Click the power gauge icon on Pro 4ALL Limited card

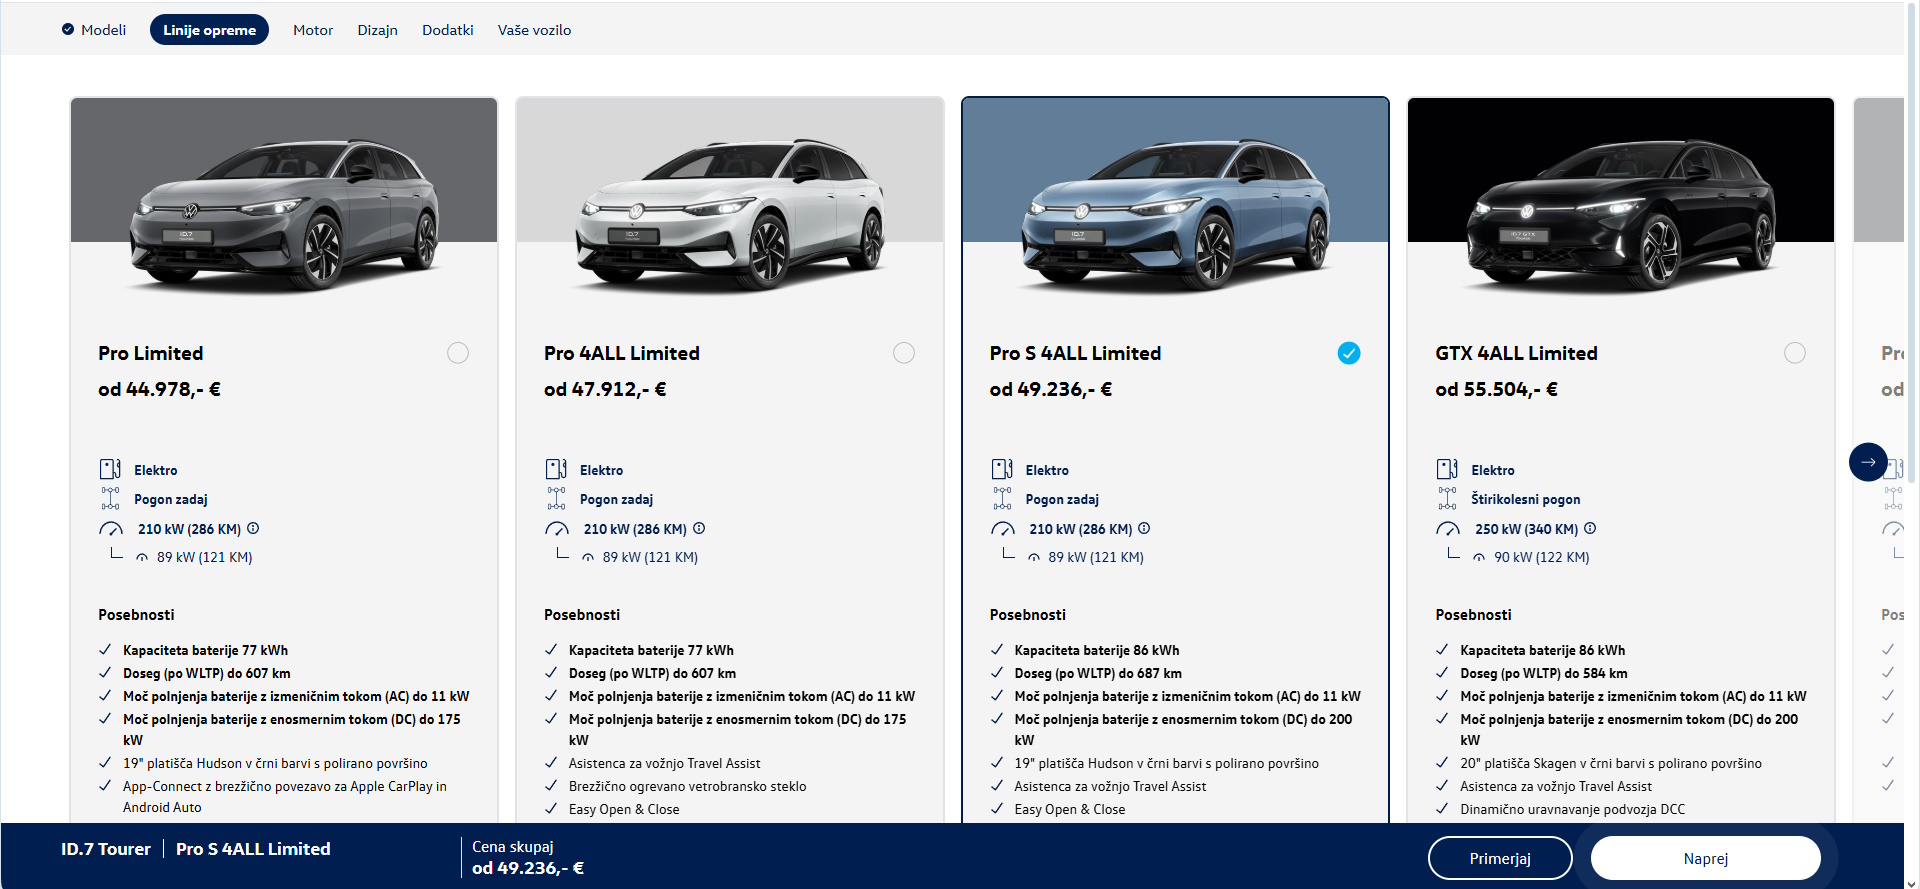click(557, 529)
